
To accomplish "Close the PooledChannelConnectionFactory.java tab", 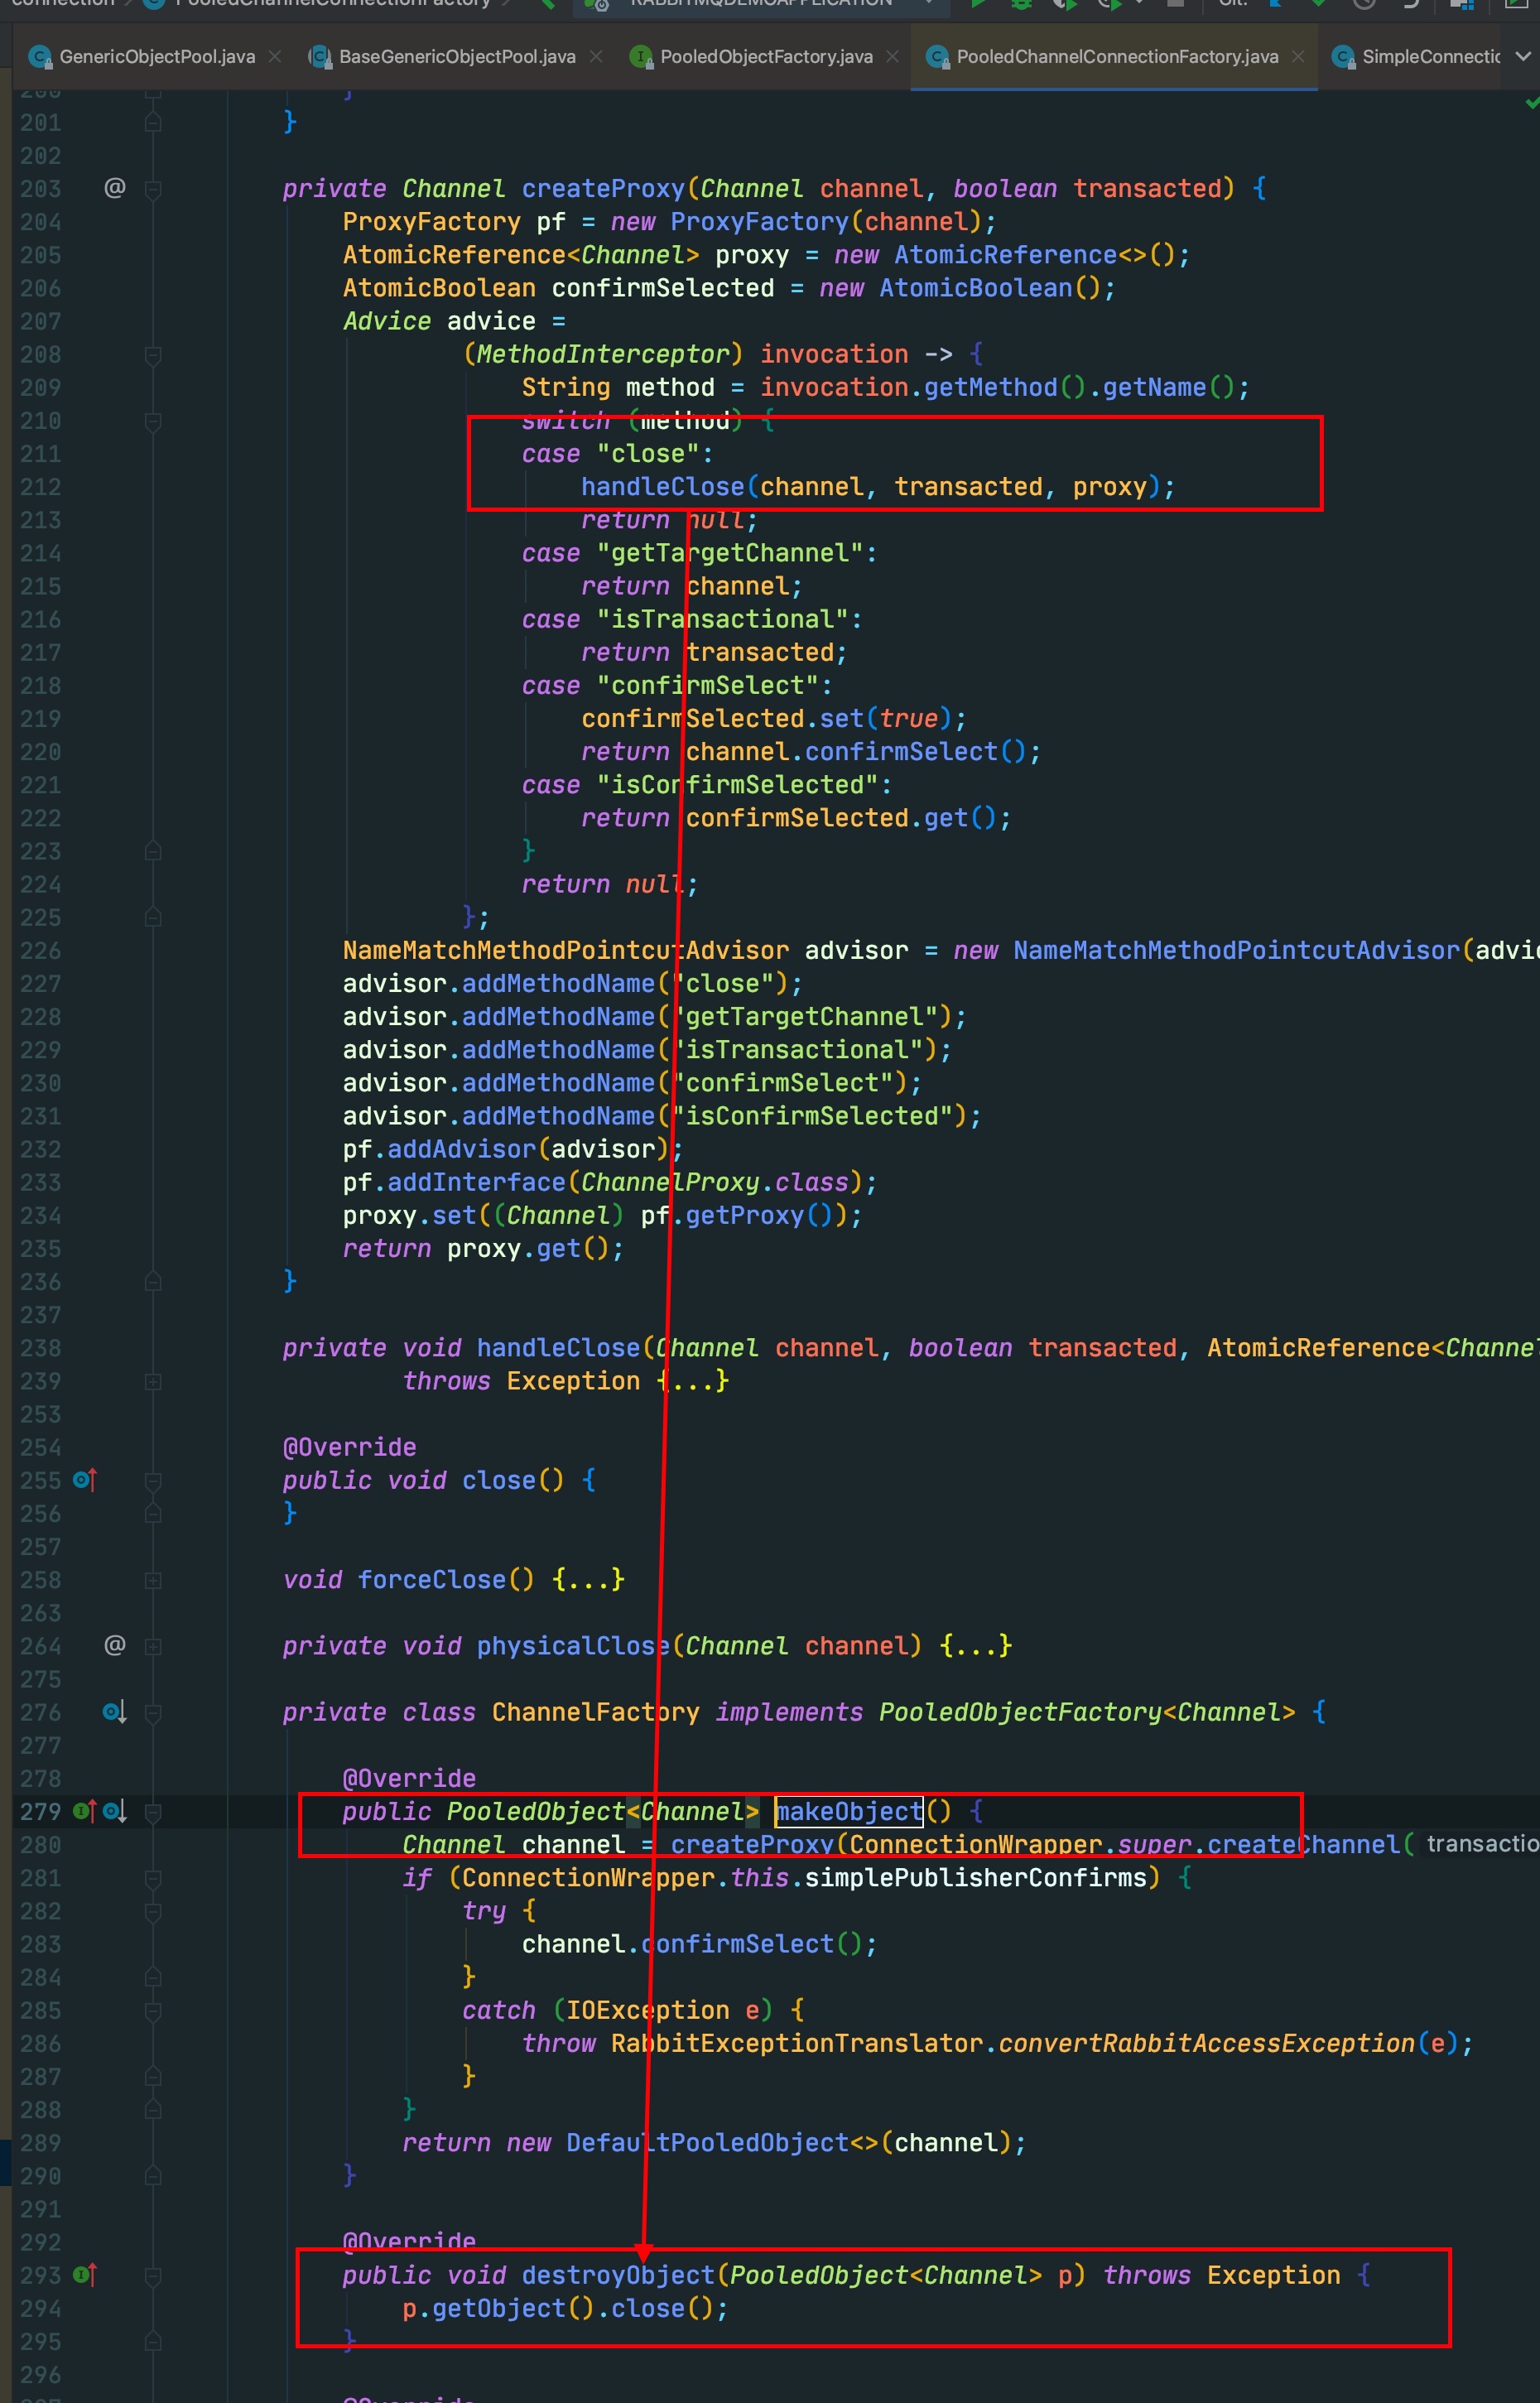I will 1298,57.
